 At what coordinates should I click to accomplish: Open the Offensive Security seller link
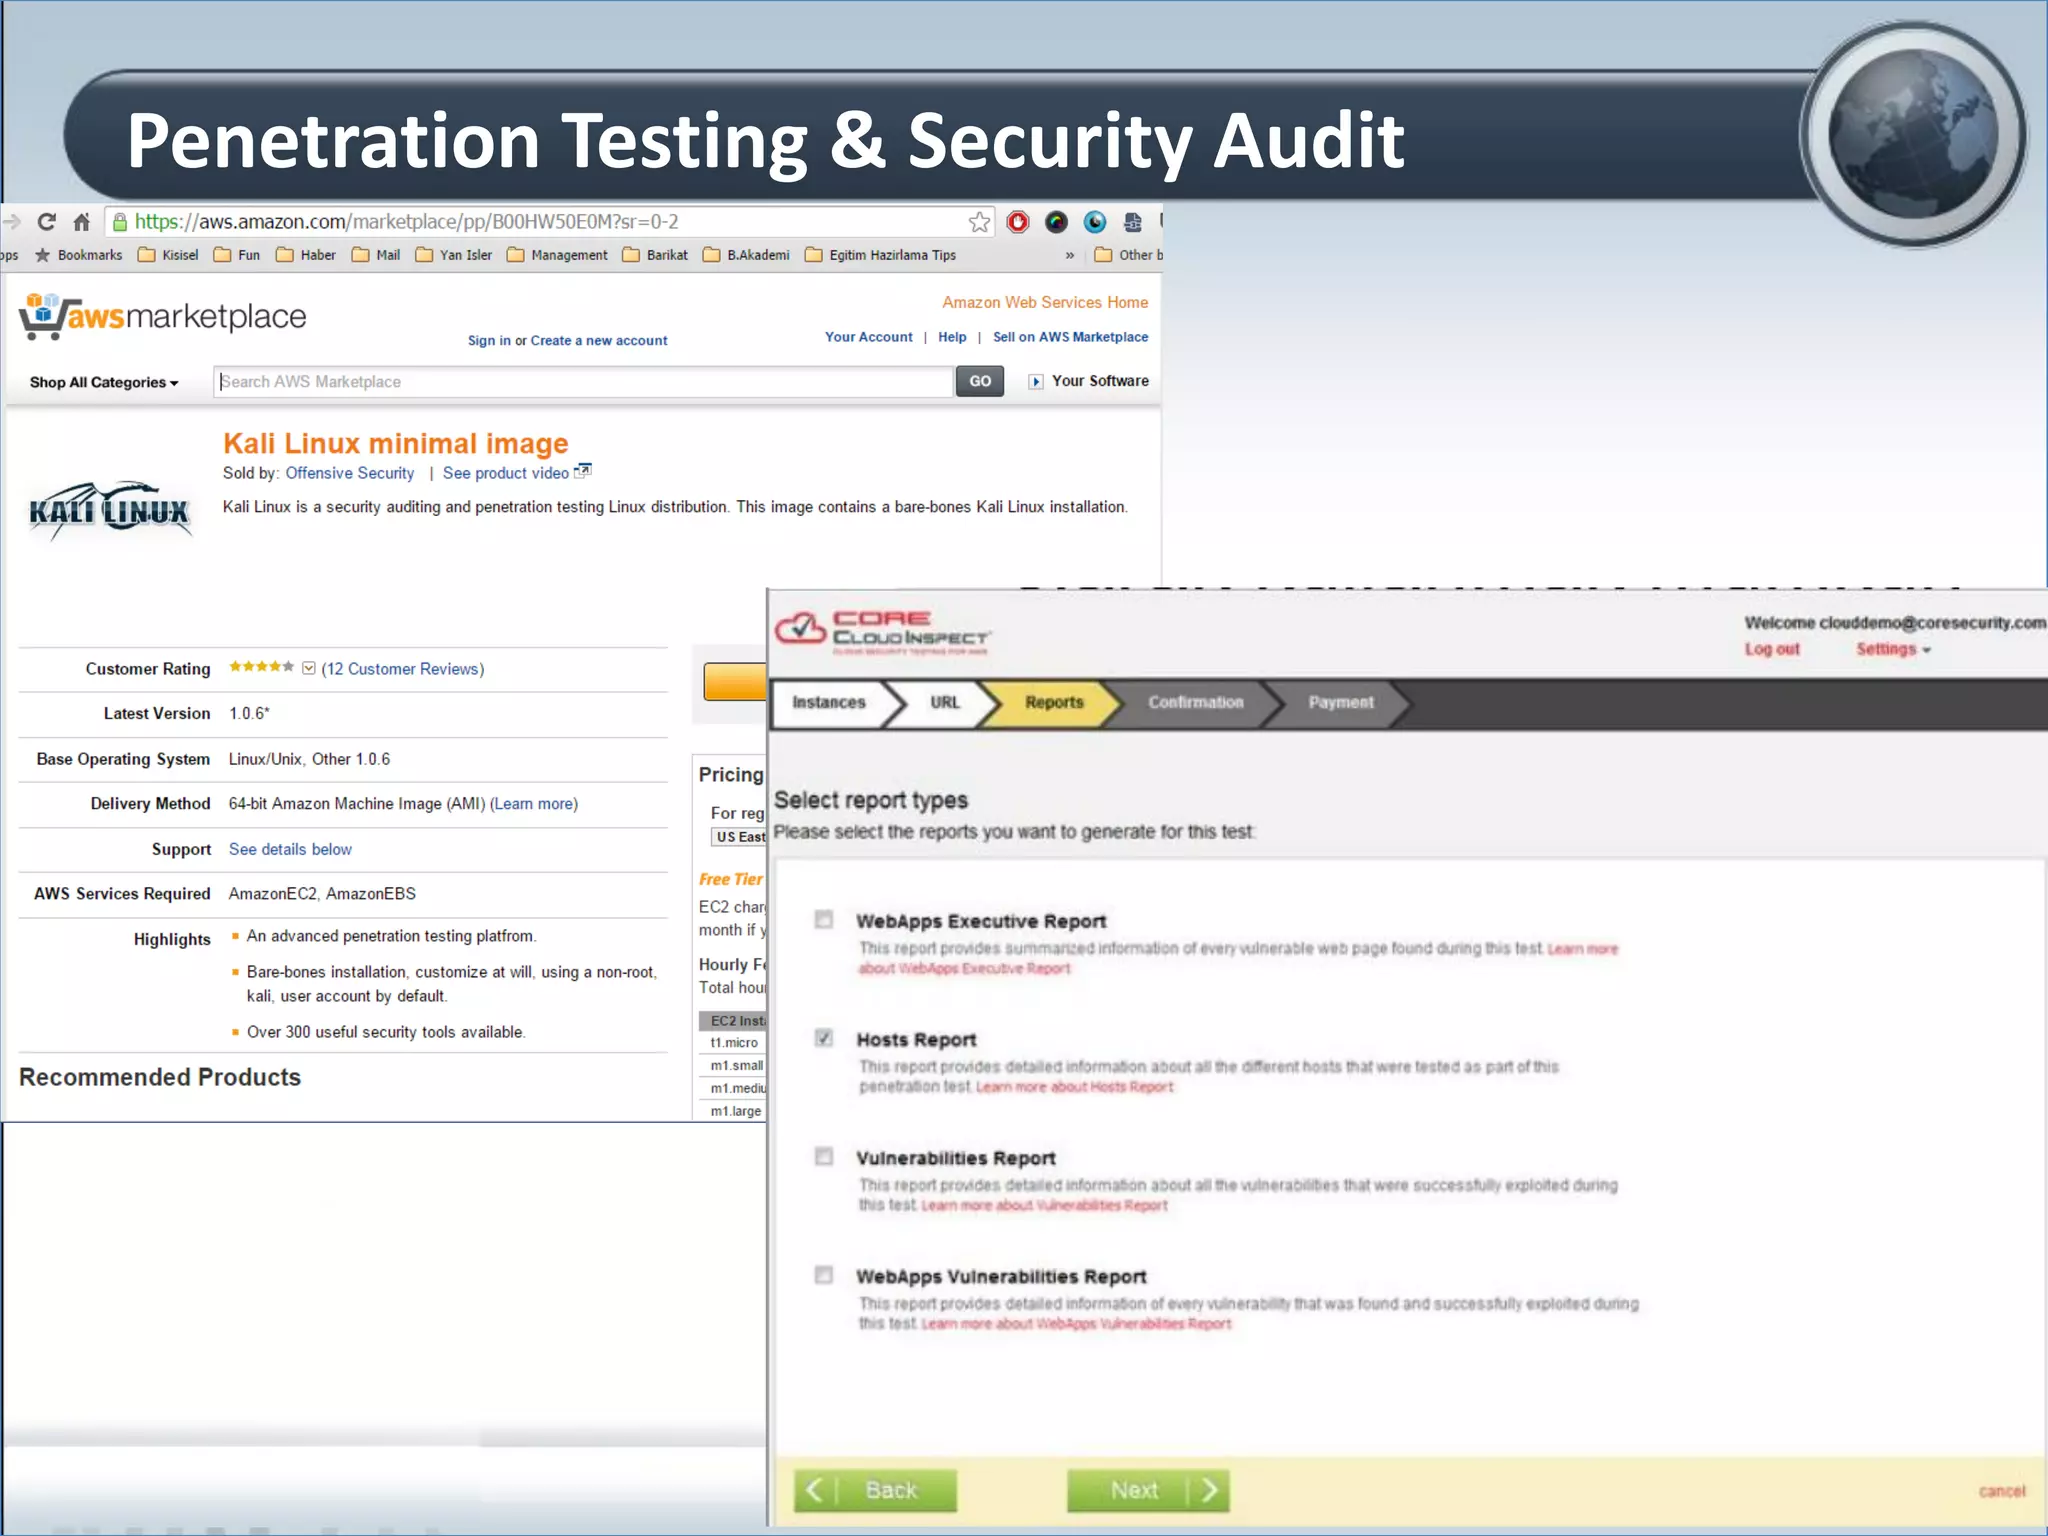click(350, 473)
